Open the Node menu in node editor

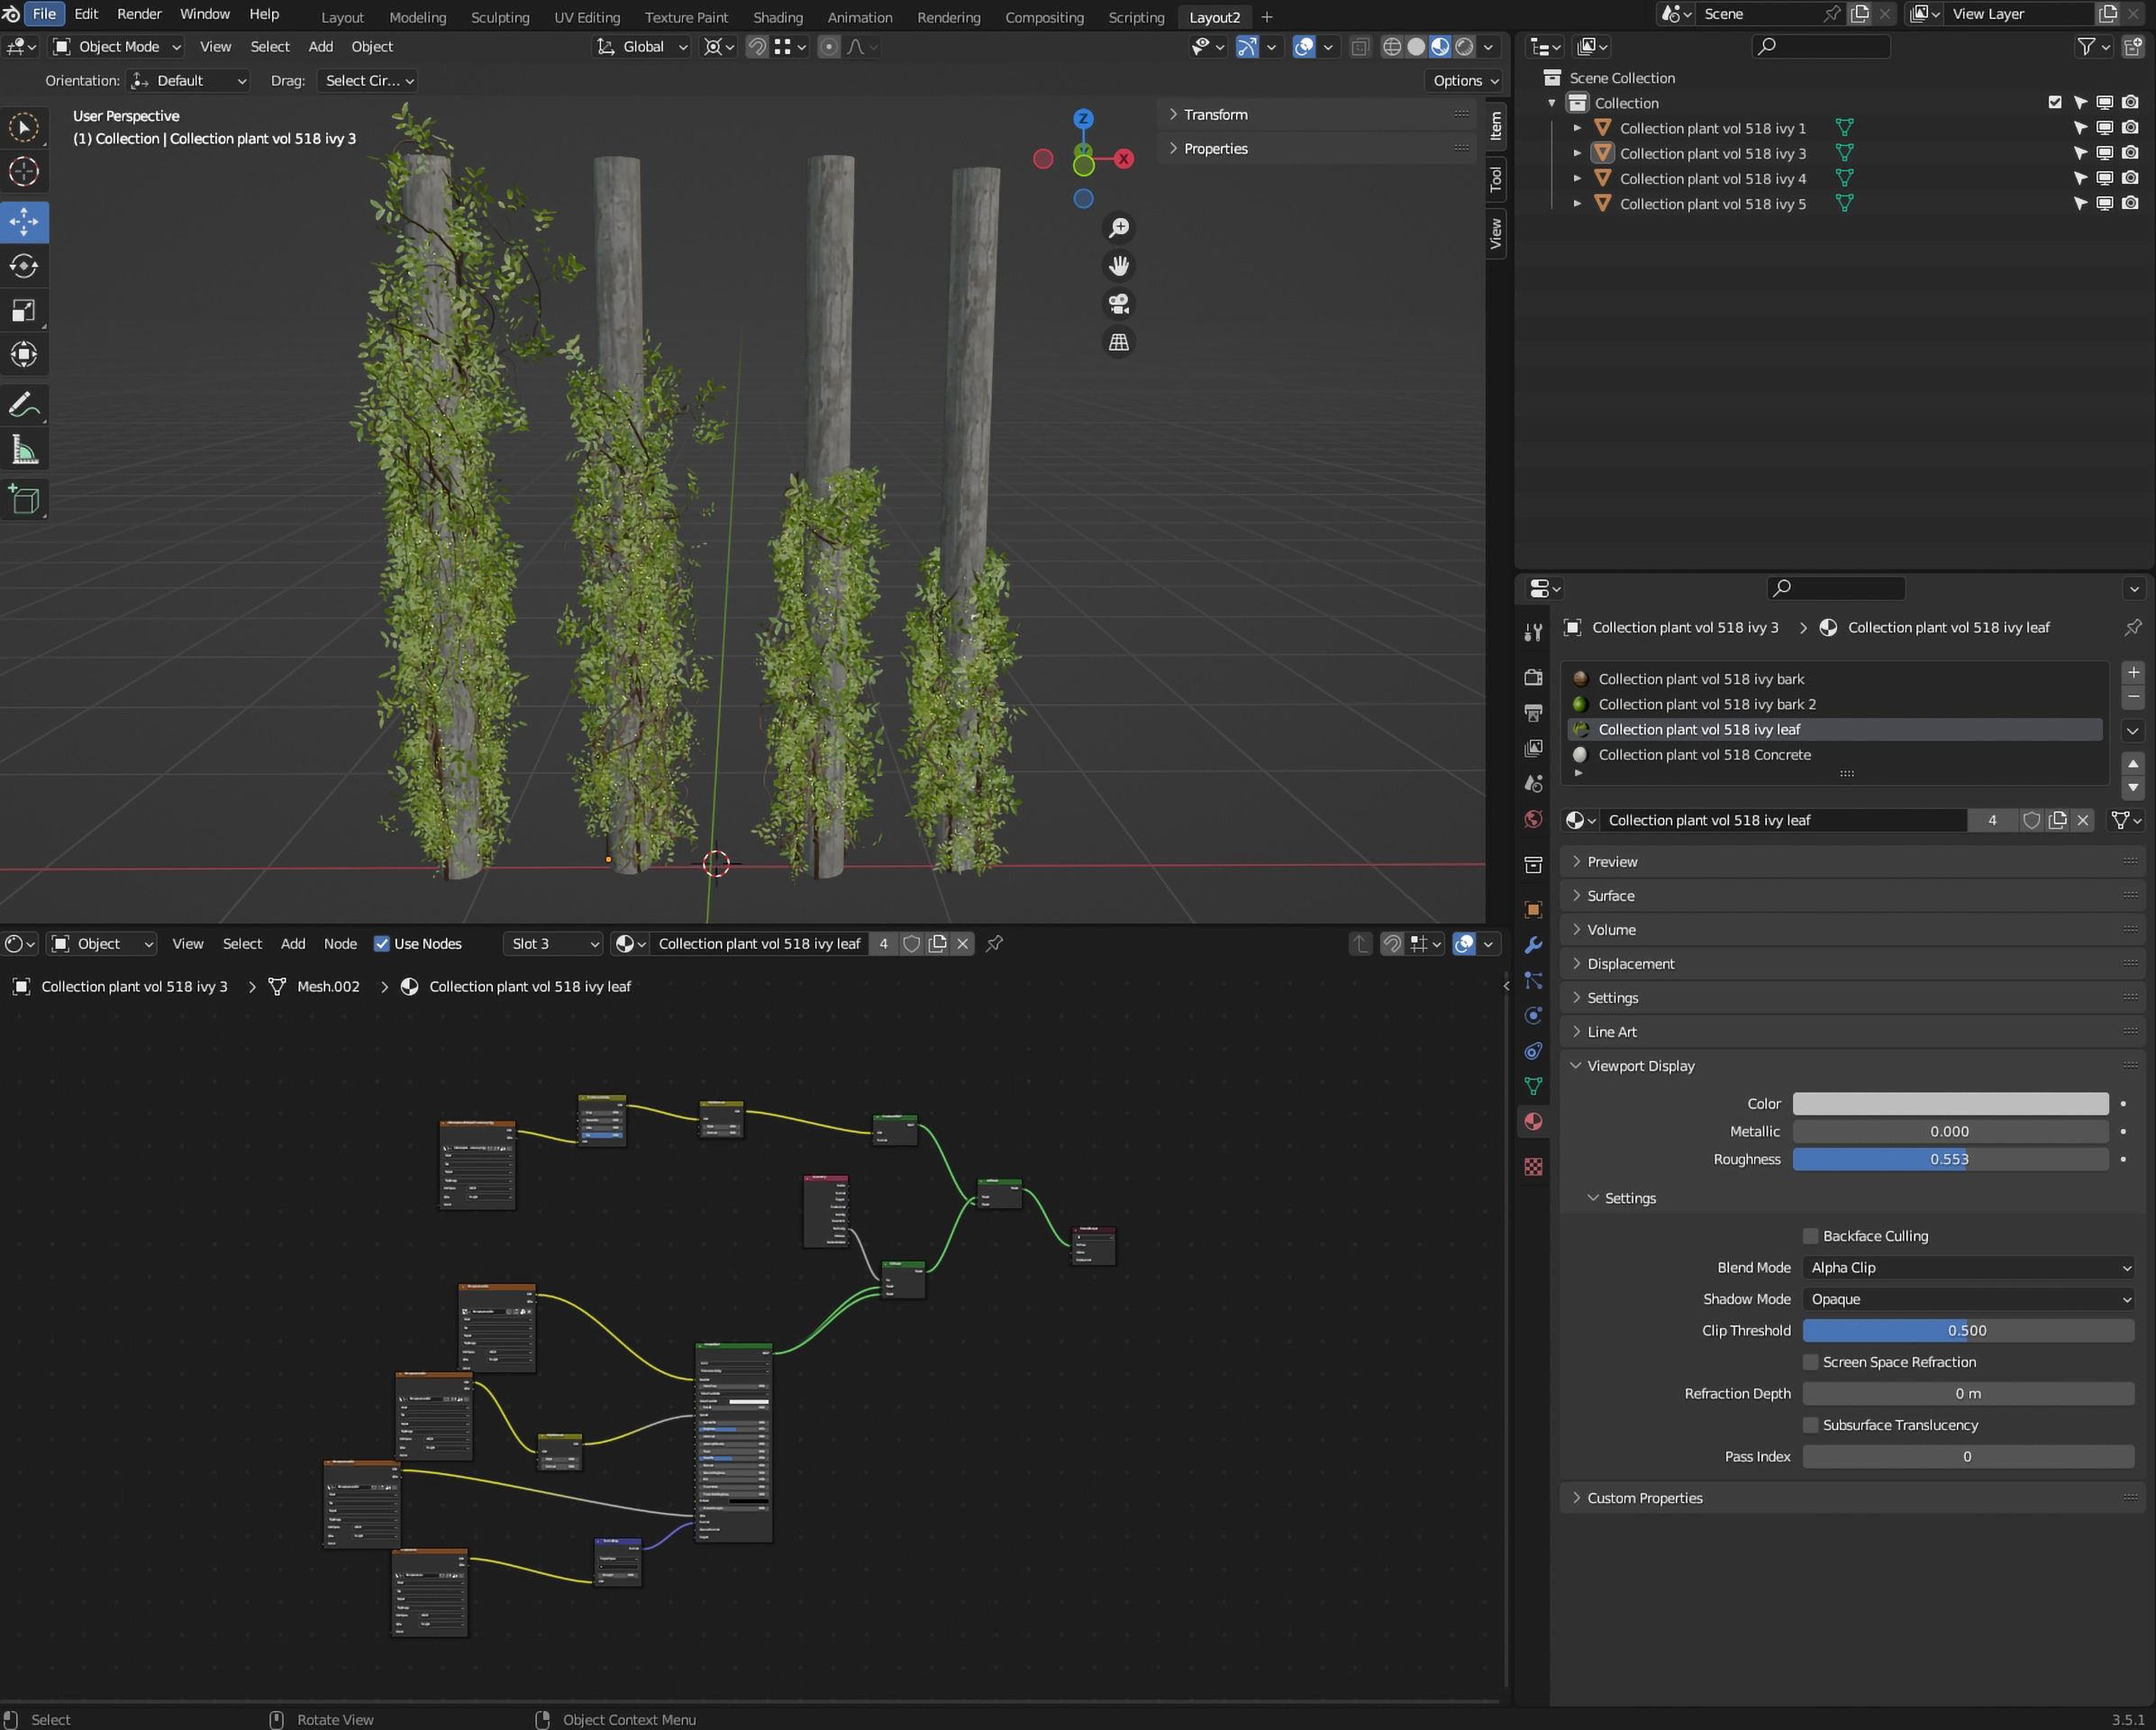coord(340,944)
